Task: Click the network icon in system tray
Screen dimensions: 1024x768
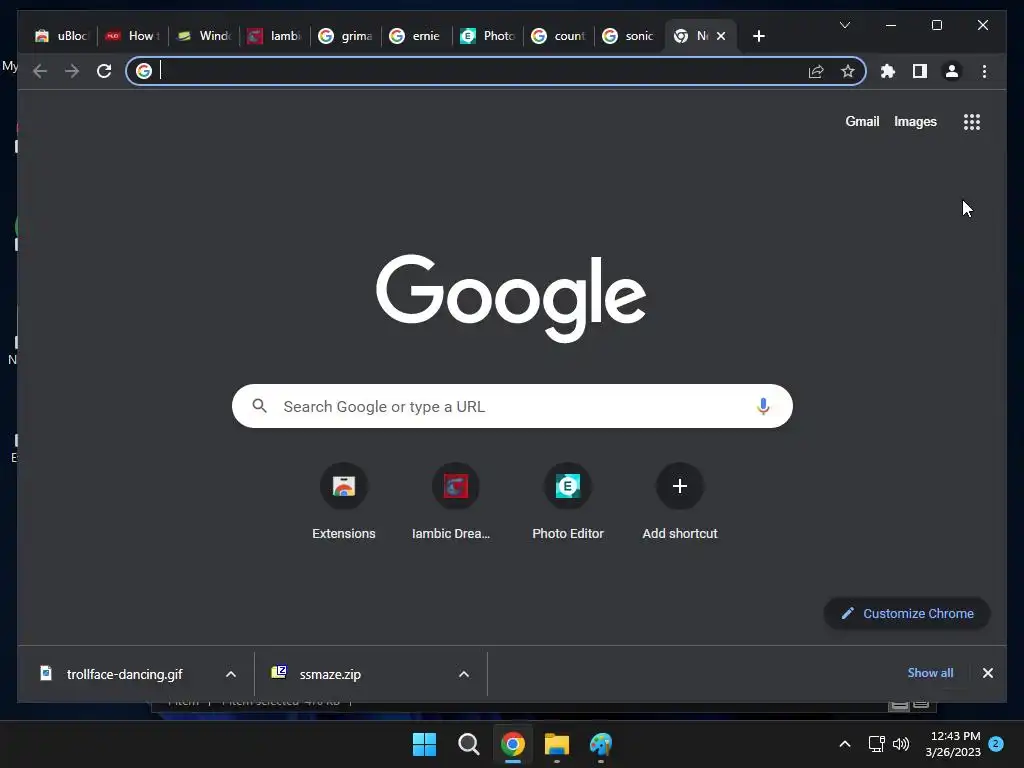Action: (x=876, y=744)
